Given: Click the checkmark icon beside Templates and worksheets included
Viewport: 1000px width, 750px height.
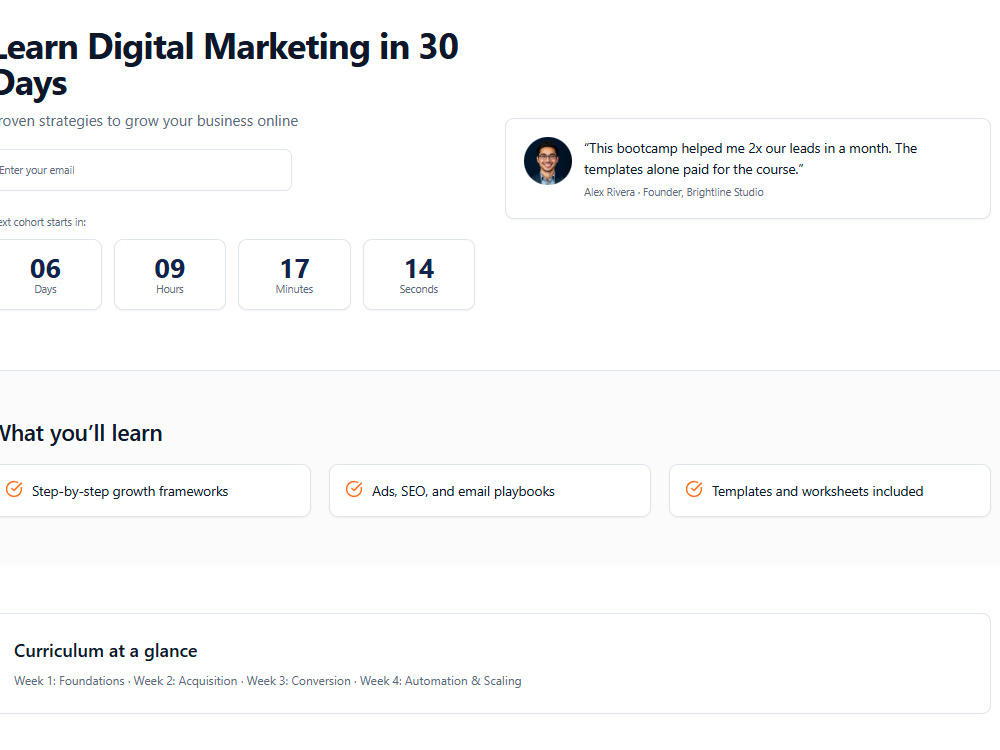Looking at the screenshot, I should coord(694,490).
